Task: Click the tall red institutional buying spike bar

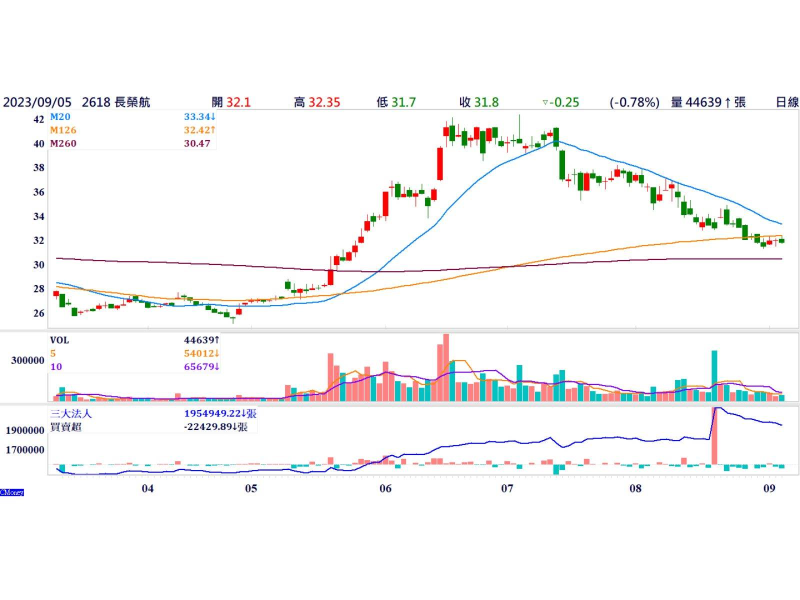Action: coord(715,436)
